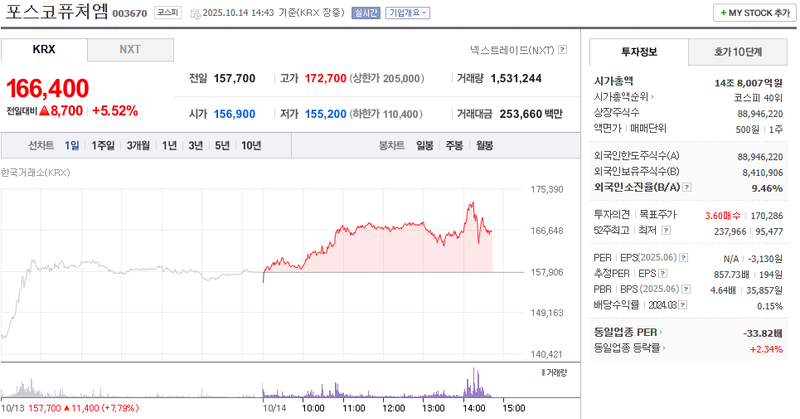
Task: Click the 14:00 volume spike bar
Action: (468, 383)
